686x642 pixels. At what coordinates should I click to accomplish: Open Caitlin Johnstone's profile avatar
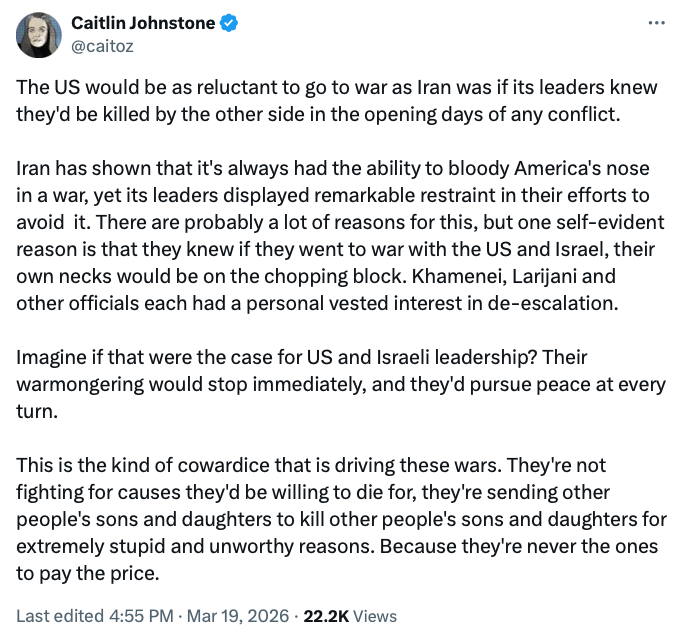[x=36, y=35]
